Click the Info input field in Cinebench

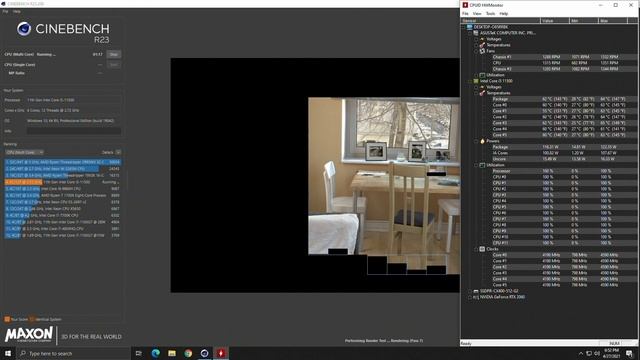[74, 131]
